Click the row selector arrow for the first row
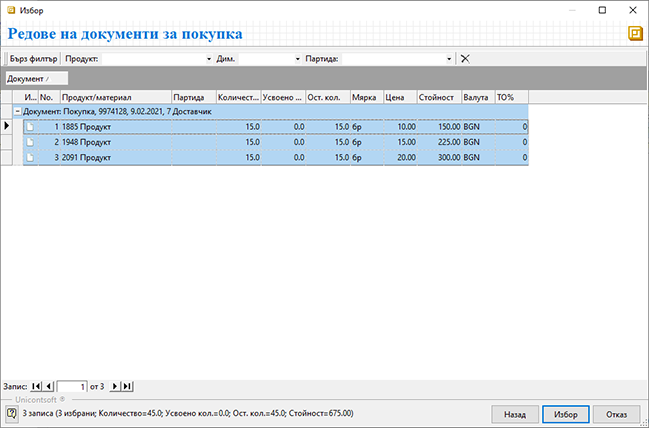This screenshot has height=428, width=649. tap(6, 126)
